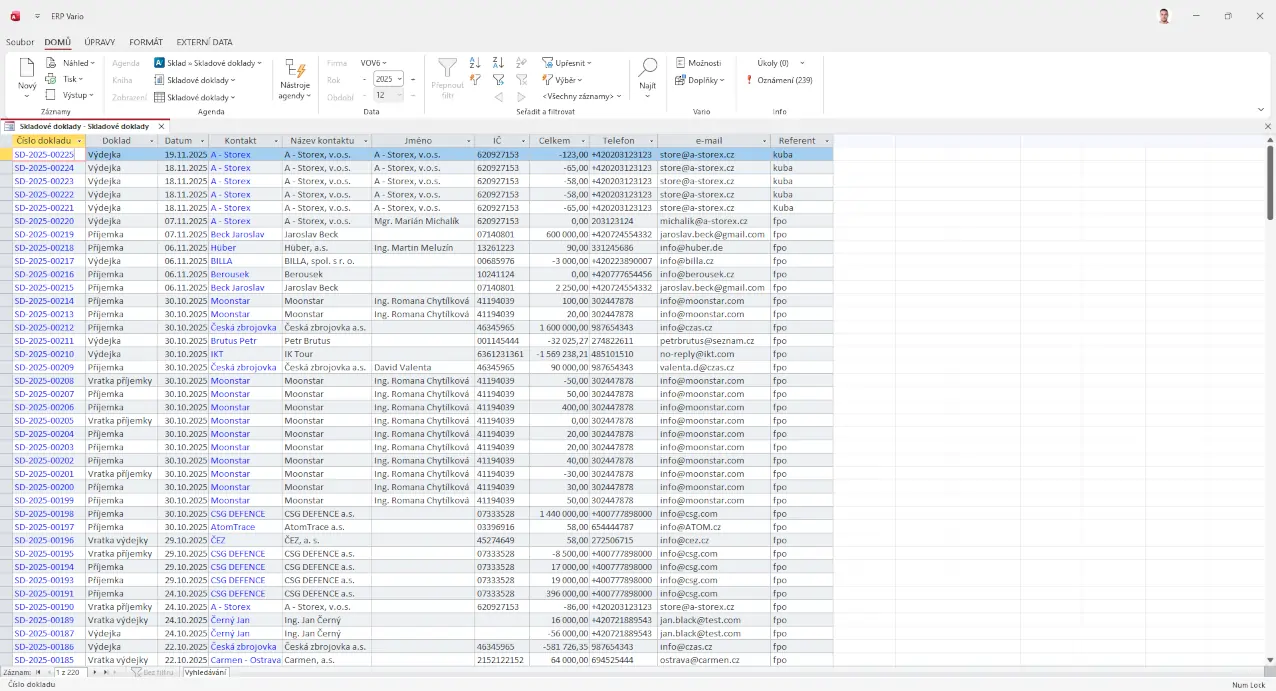Image resolution: width=1276 pixels, height=691 pixels.
Task: Expand the Číslo dokladu column filter arrow
Action: click(x=79, y=141)
